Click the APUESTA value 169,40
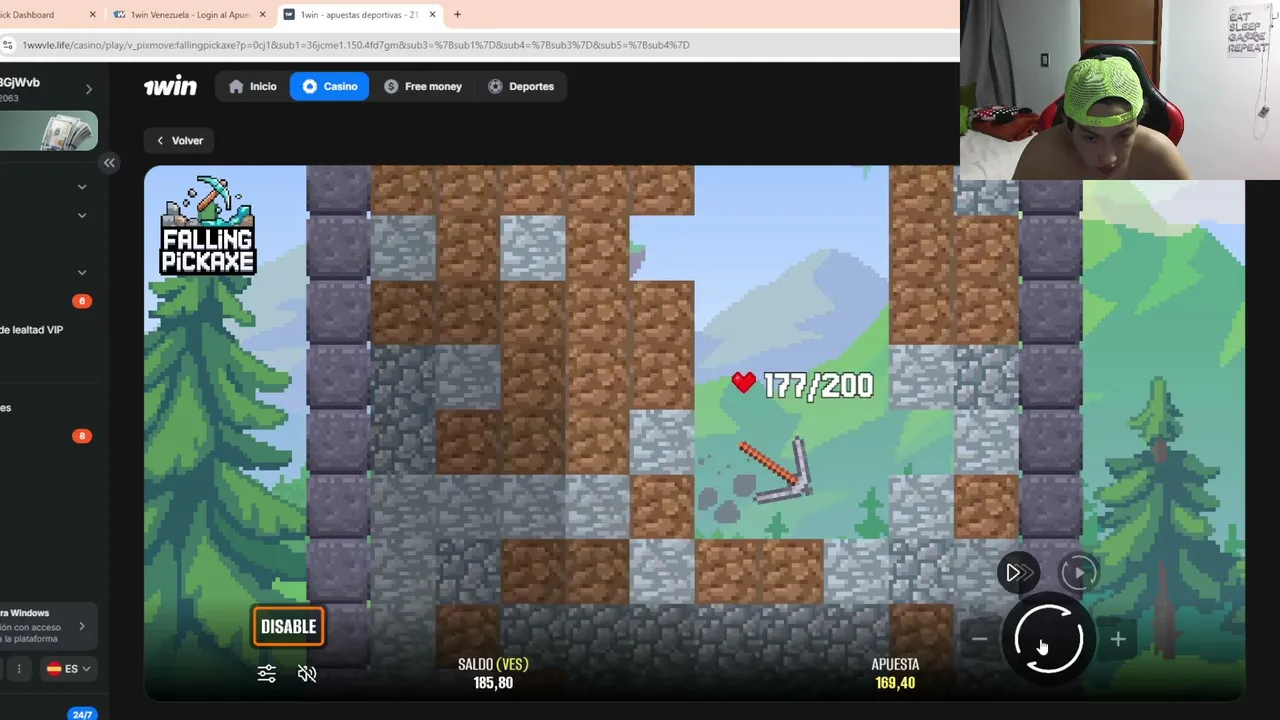 (x=895, y=683)
